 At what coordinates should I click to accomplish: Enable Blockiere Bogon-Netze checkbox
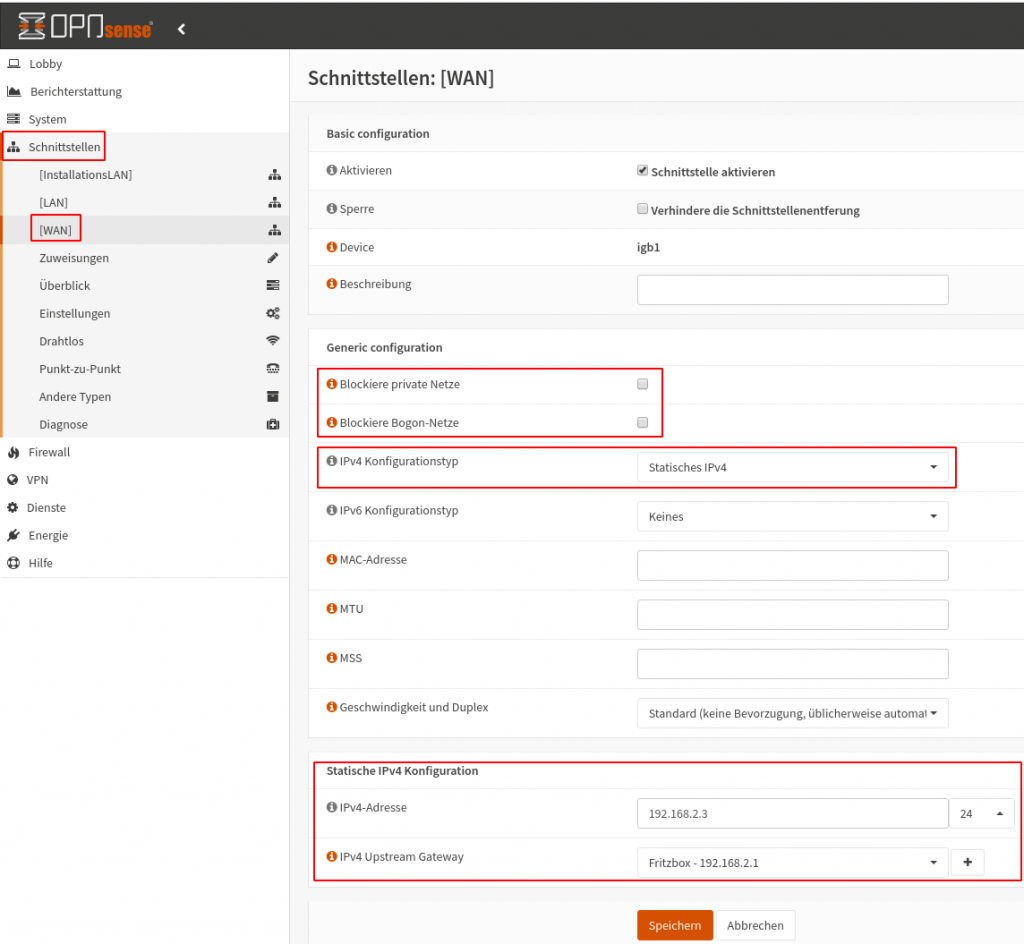(x=643, y=423)
